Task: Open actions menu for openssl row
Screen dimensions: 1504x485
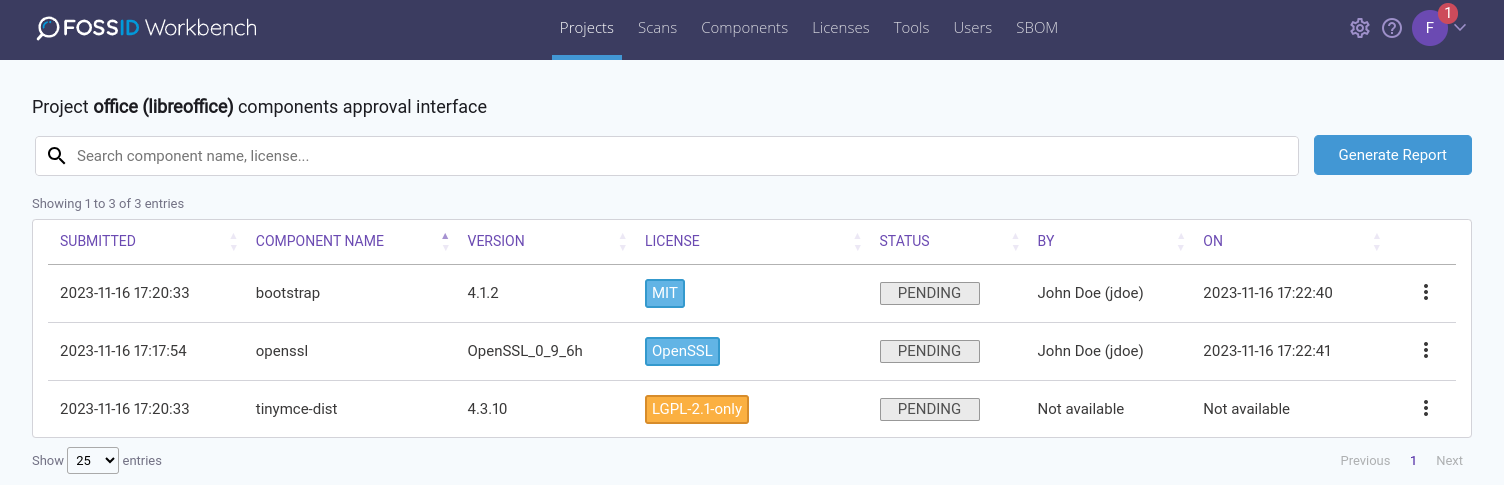Action: click(1426, 351)
